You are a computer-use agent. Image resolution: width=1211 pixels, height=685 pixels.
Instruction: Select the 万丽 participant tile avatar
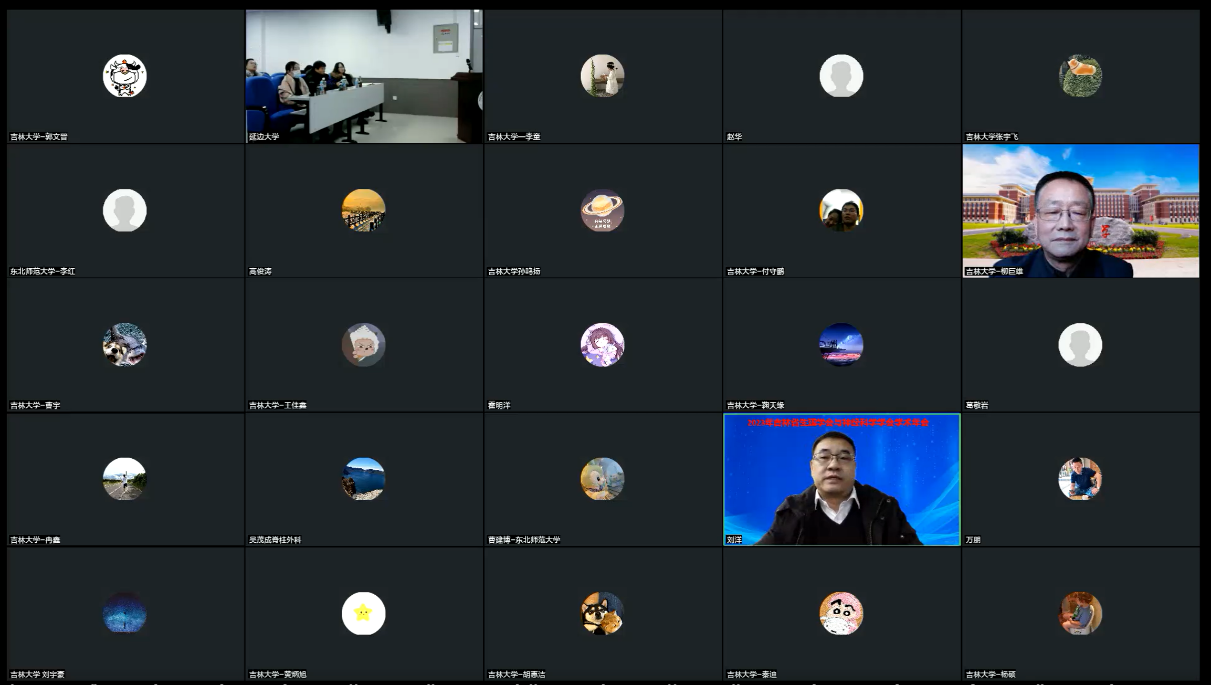(x=1080, y=479)
